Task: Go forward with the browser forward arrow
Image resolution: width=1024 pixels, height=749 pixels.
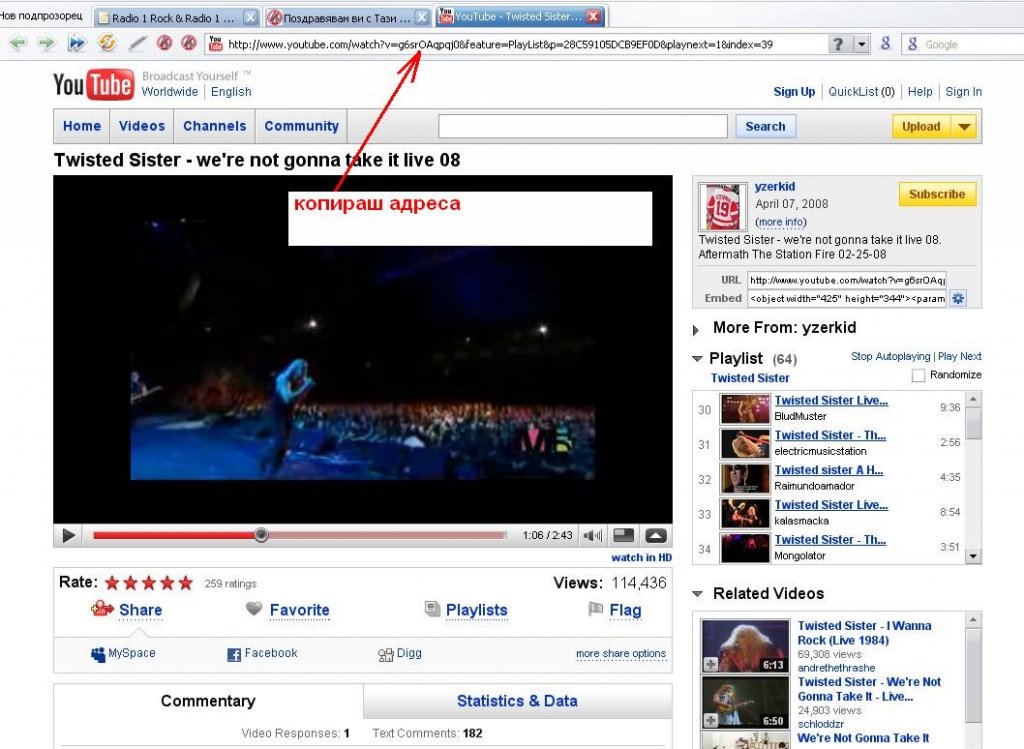Action: pos(46,44)
